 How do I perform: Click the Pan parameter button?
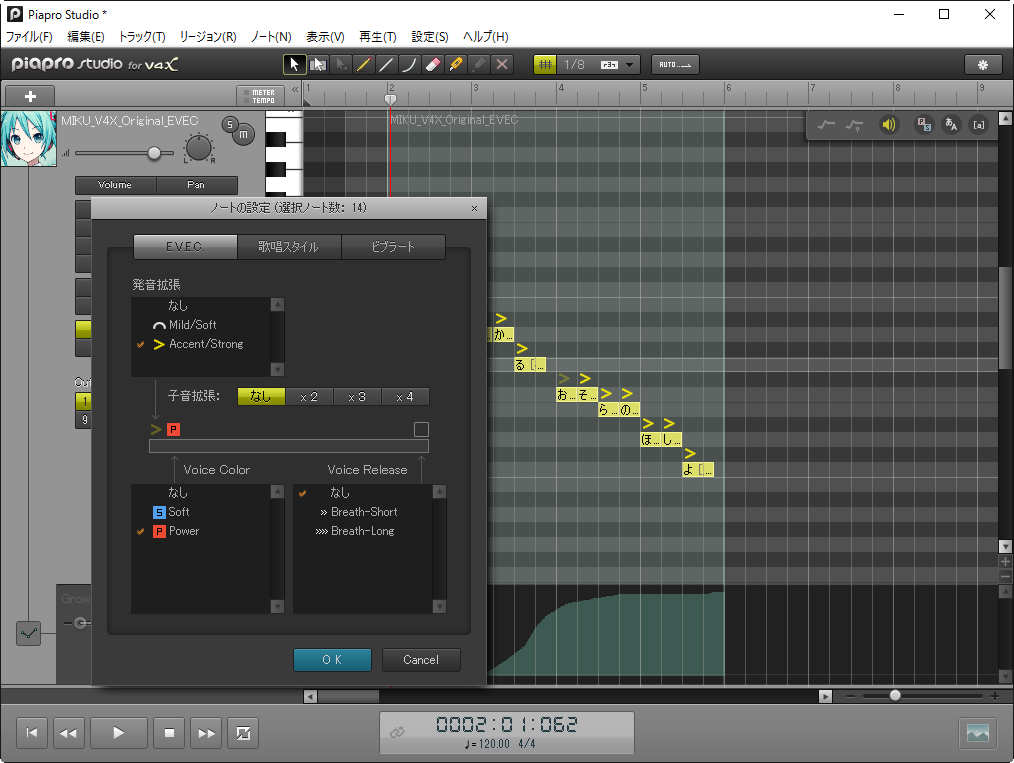[196, 185]
